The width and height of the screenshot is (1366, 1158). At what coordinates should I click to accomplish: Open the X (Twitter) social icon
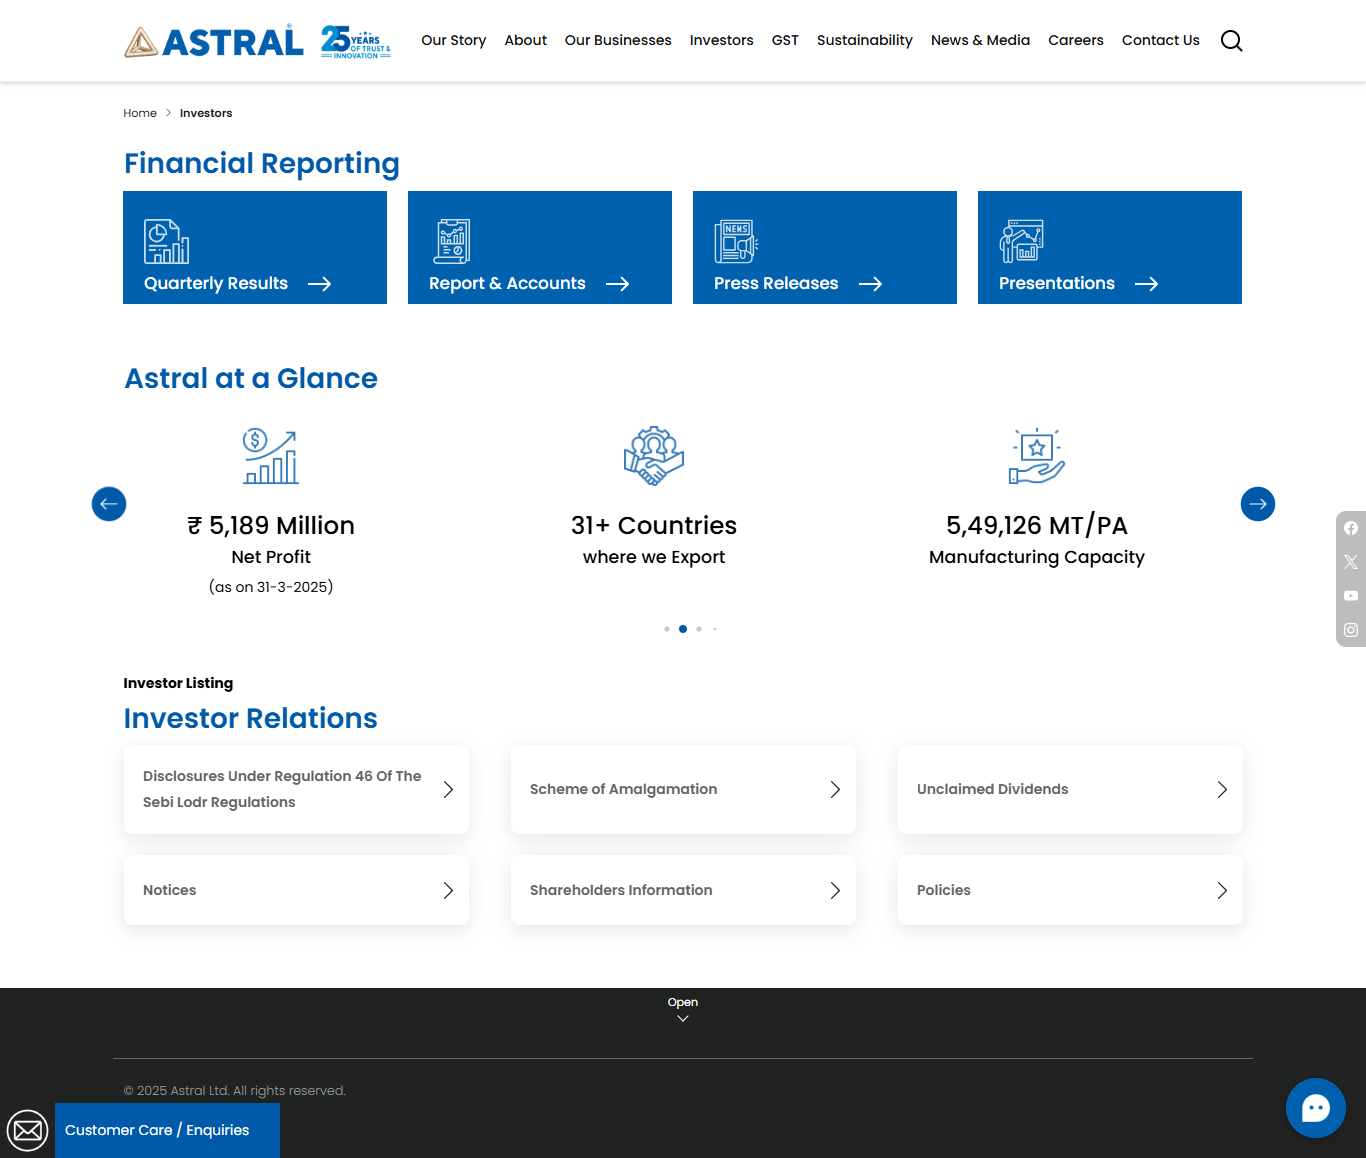(1351, 562)
